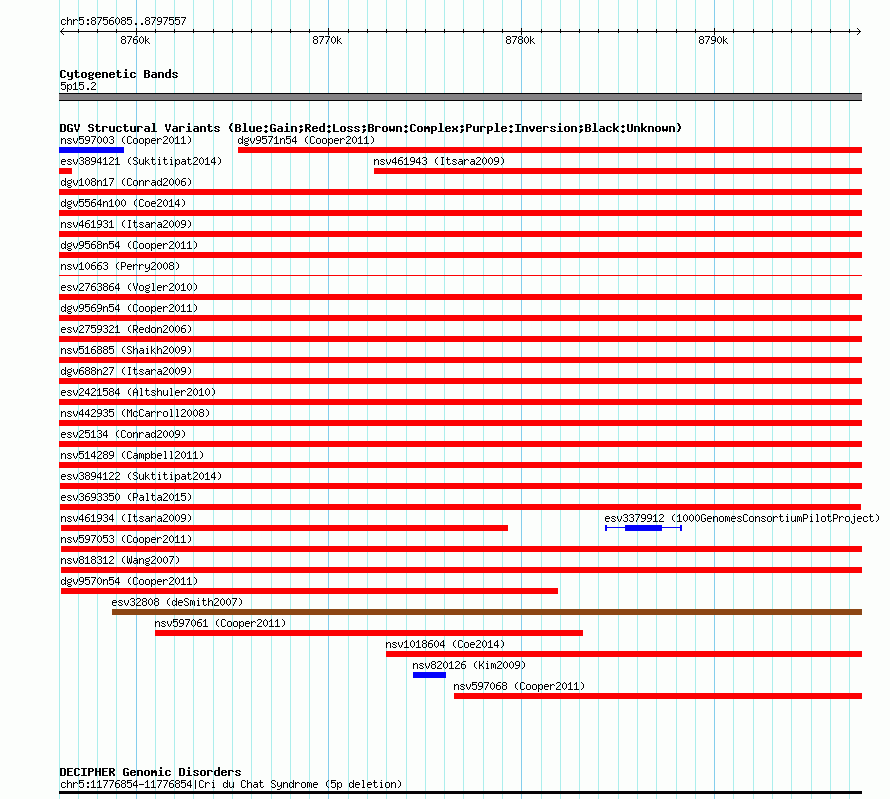Click the grey 5p15.2 cytogenetic band bar
This screenshot has height=799, width=890.
pos(460,97)
